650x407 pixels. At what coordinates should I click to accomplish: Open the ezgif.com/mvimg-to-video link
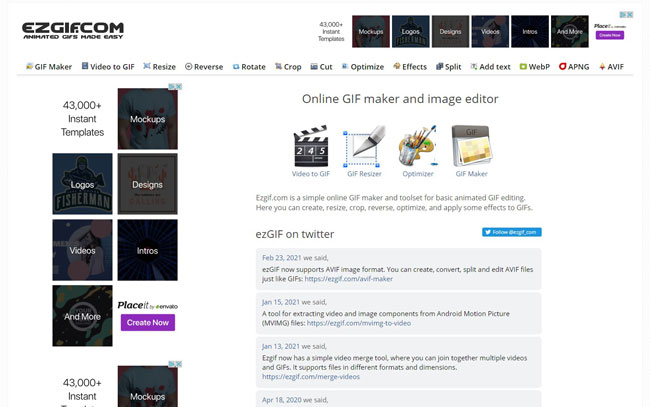point(359,323)
